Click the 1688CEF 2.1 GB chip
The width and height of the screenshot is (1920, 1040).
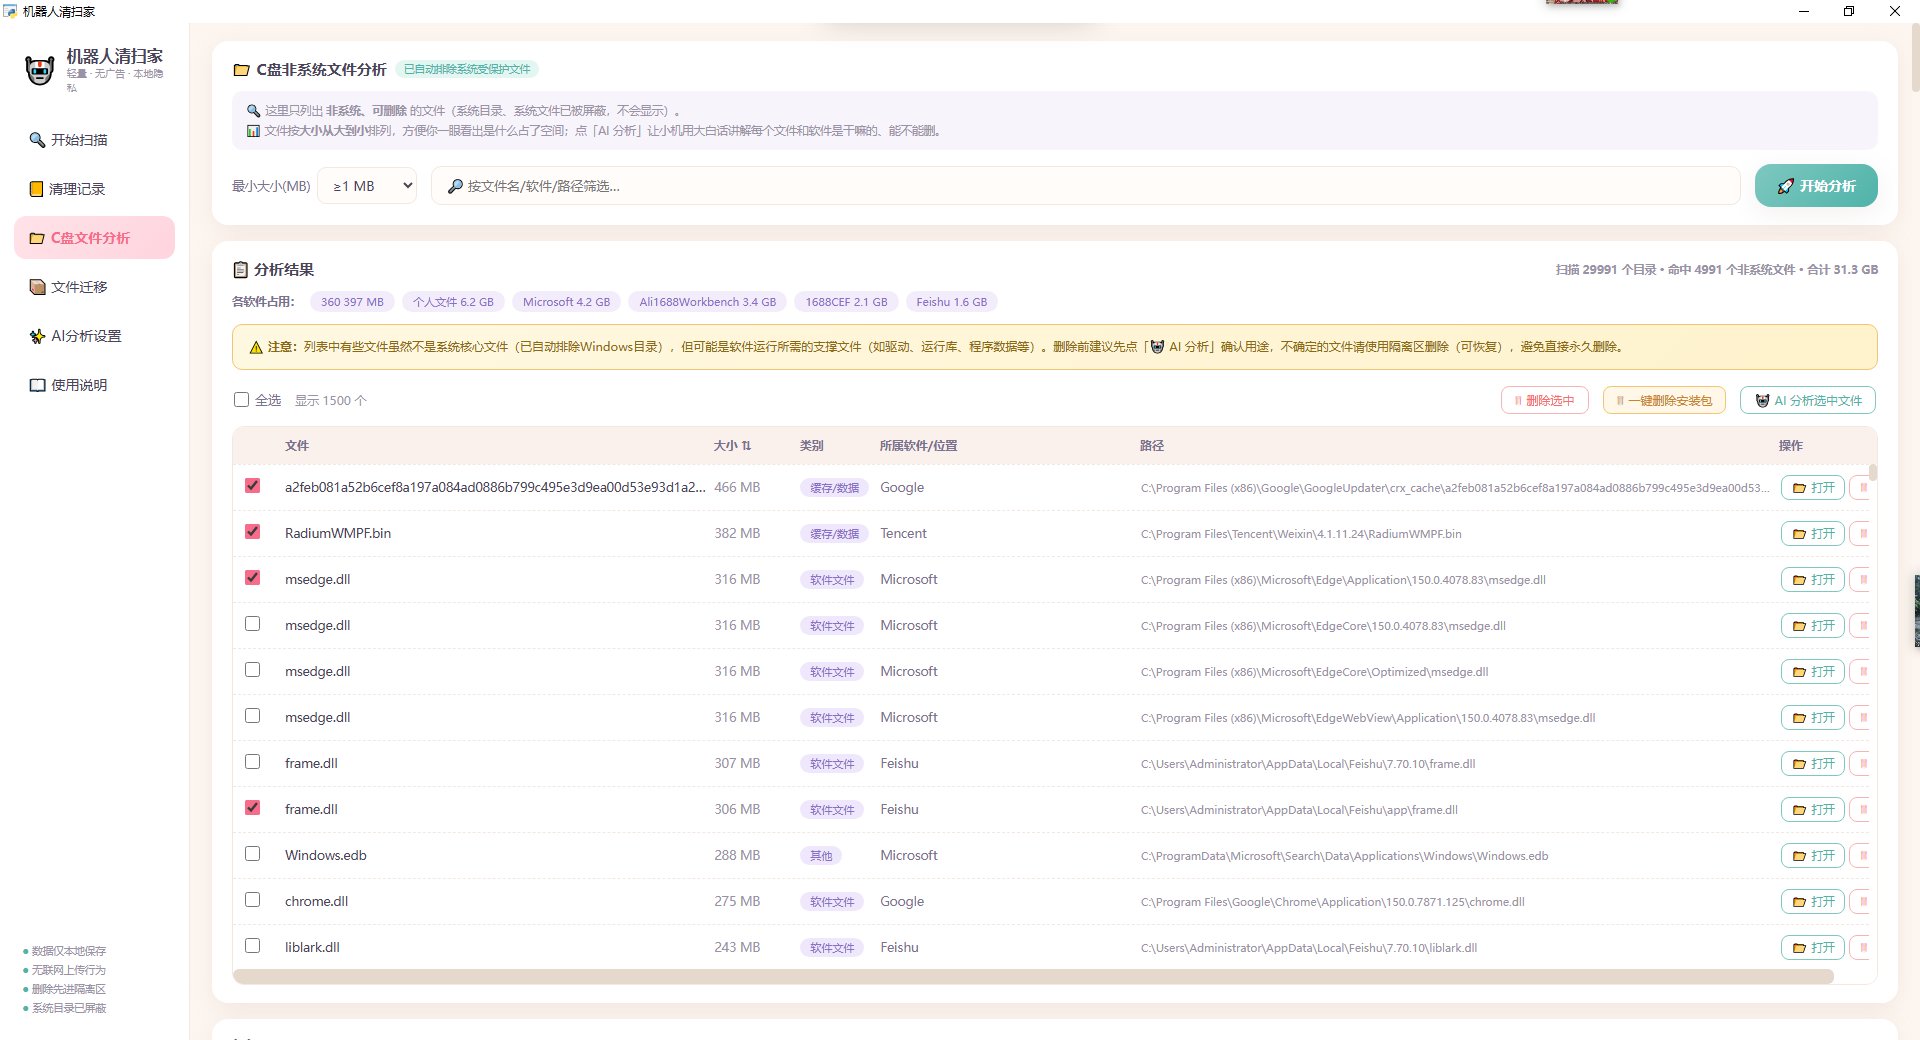pos(846,302)
